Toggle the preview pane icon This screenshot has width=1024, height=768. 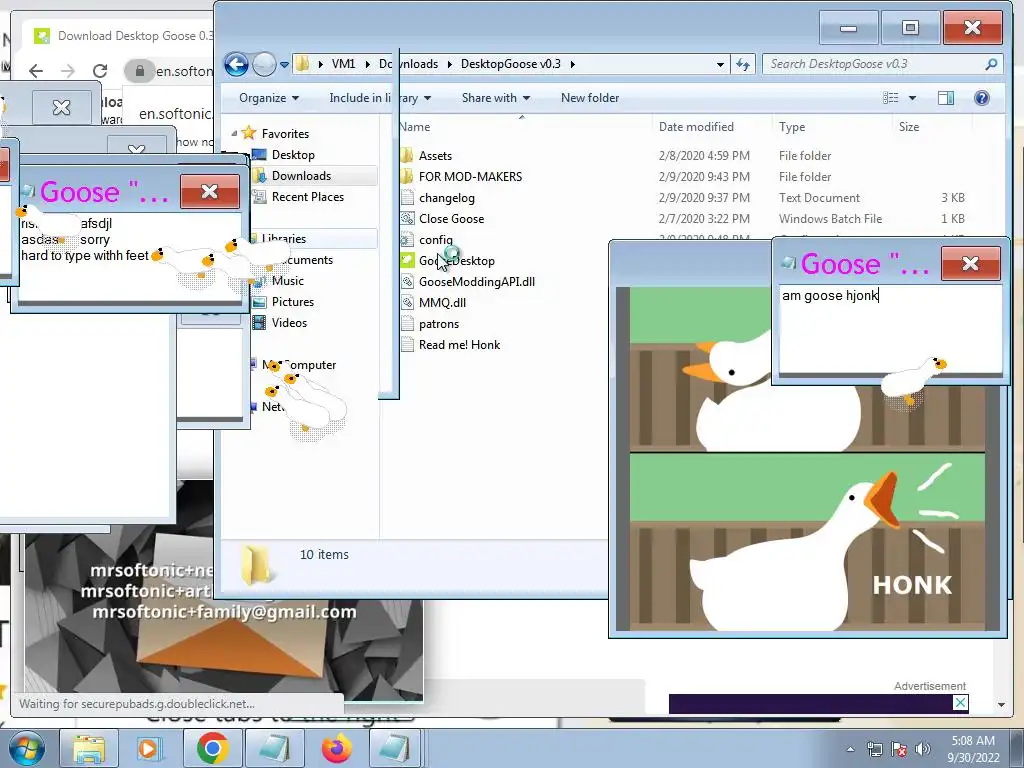pos(946,98)
